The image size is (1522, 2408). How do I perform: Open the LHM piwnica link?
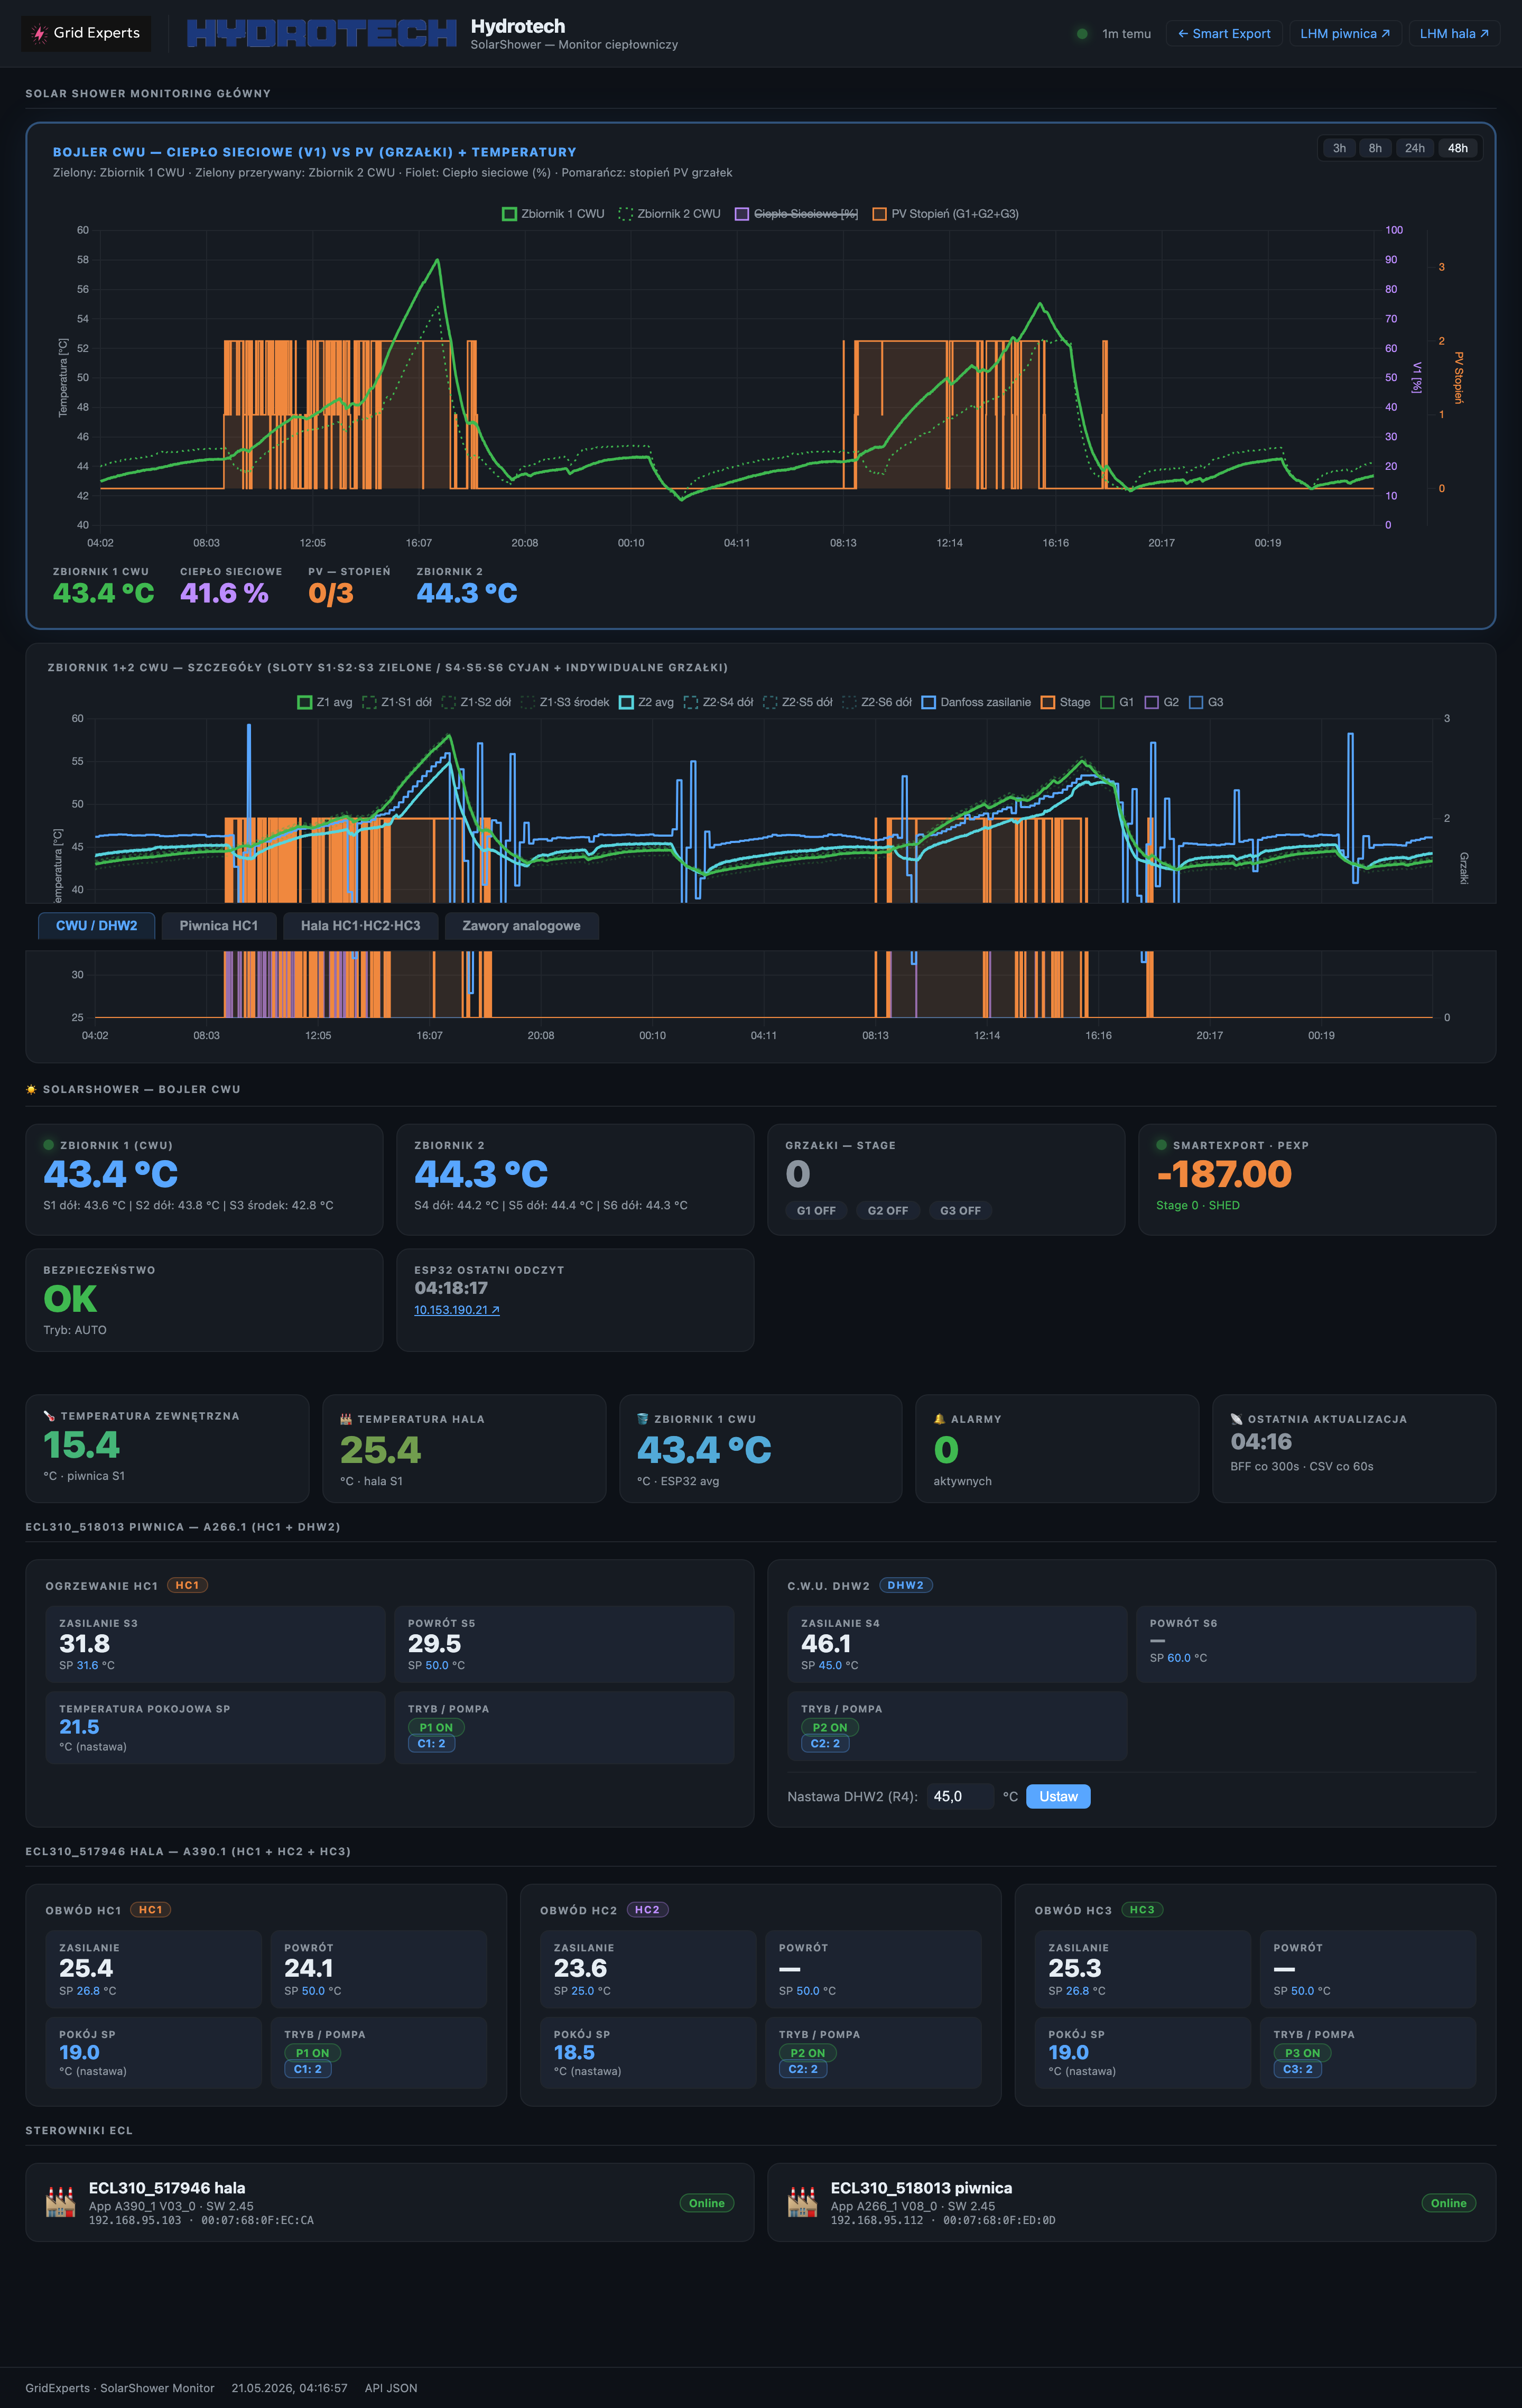click(1345, 34)
